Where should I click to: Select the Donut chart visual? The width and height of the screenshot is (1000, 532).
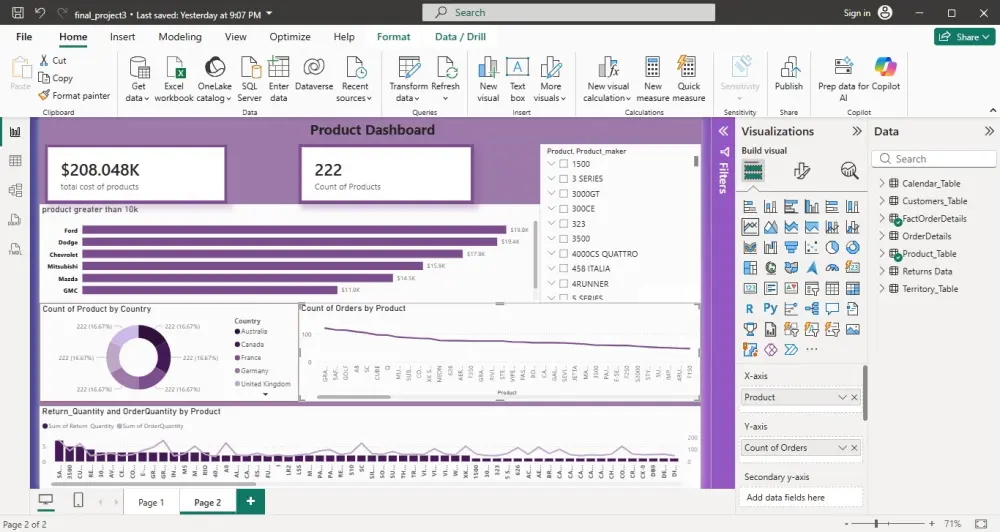(852, 248)
